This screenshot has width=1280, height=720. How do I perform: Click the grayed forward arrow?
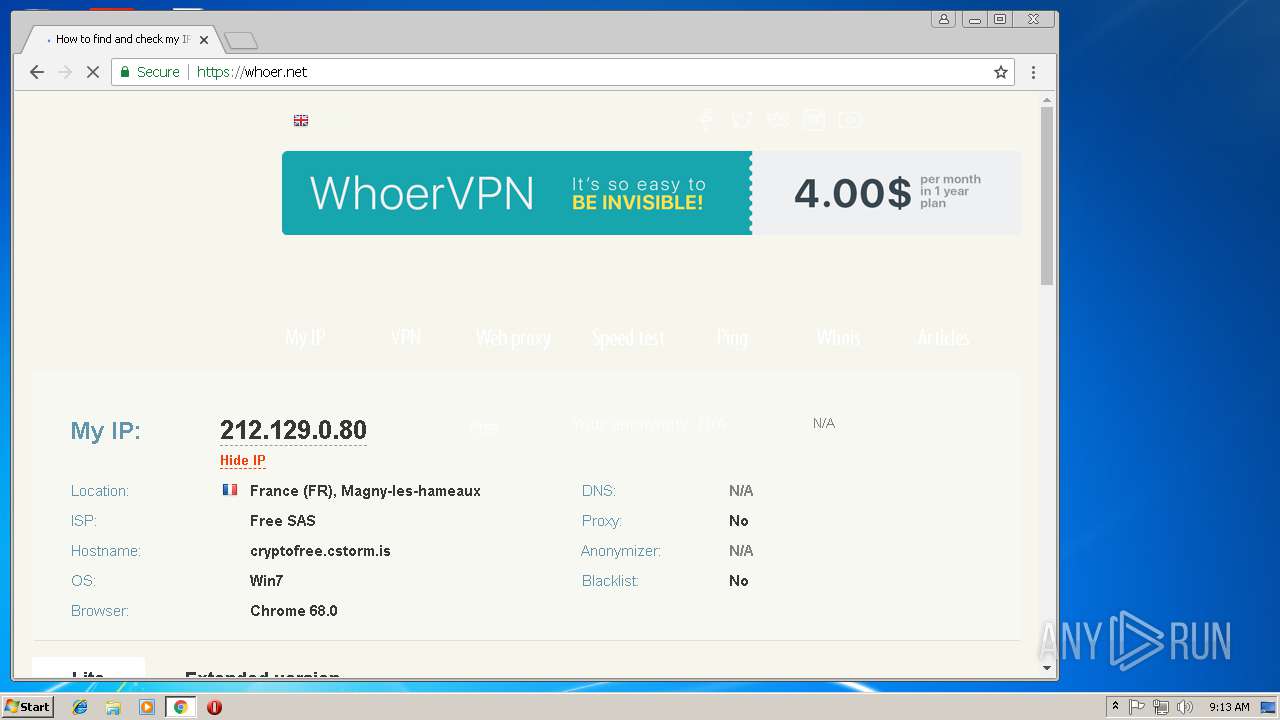click(x=65, y=72)
